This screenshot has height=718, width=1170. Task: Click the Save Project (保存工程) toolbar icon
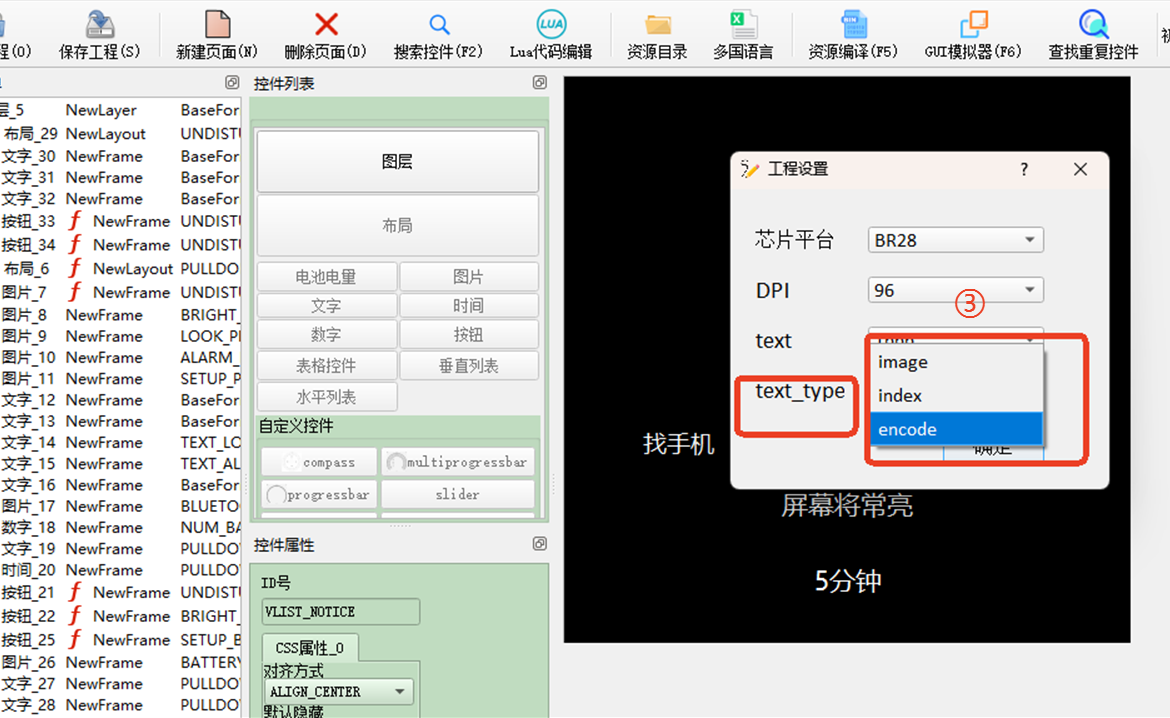(99, 25)
